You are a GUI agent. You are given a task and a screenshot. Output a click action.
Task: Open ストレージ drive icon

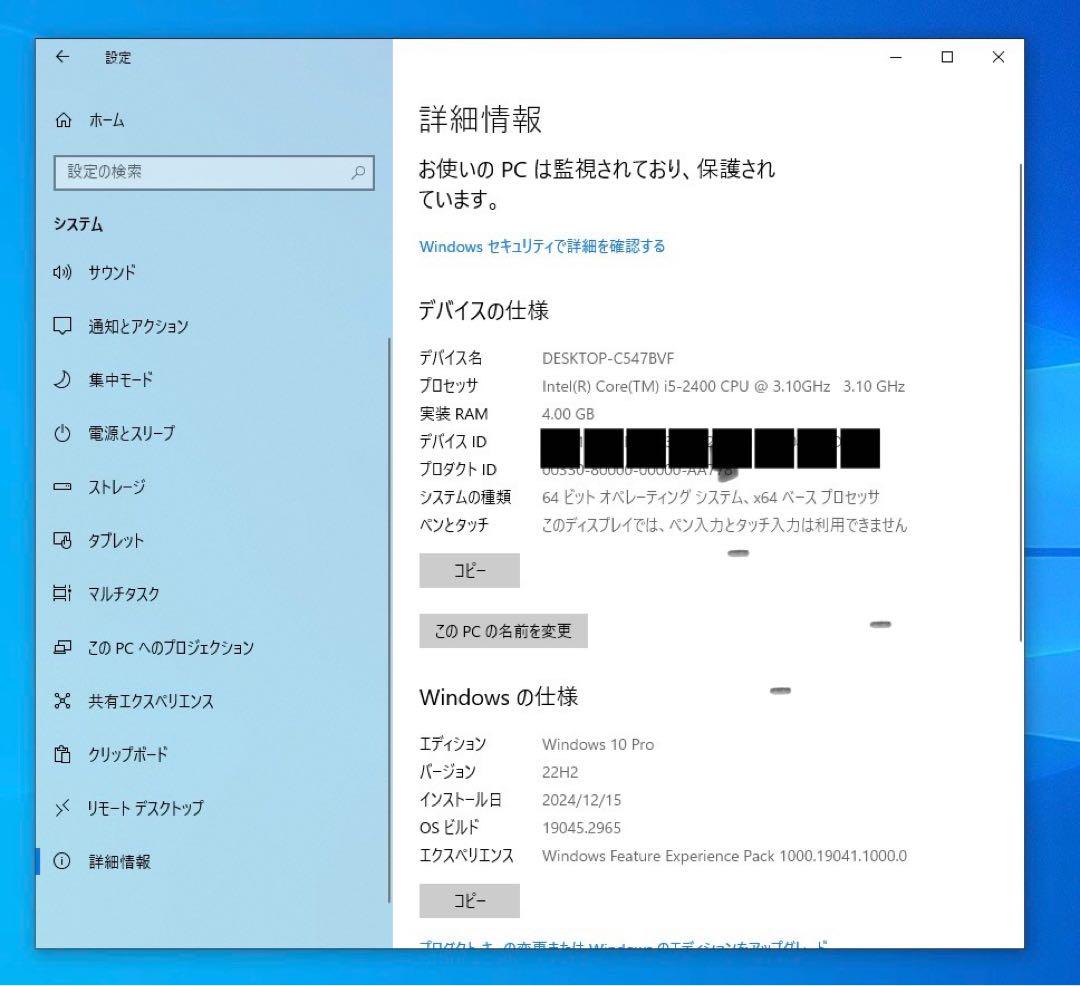(63, 487)
